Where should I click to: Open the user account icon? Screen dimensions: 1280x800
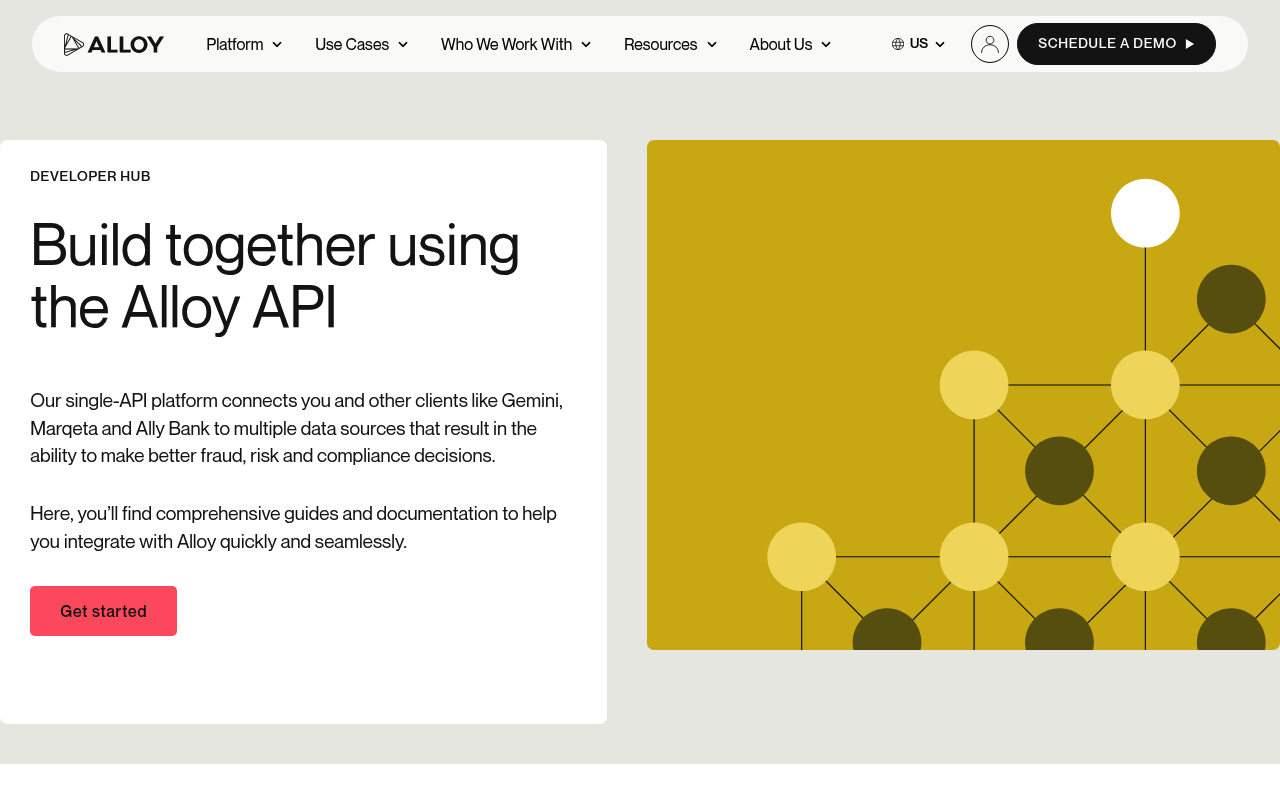click(990, 44)
